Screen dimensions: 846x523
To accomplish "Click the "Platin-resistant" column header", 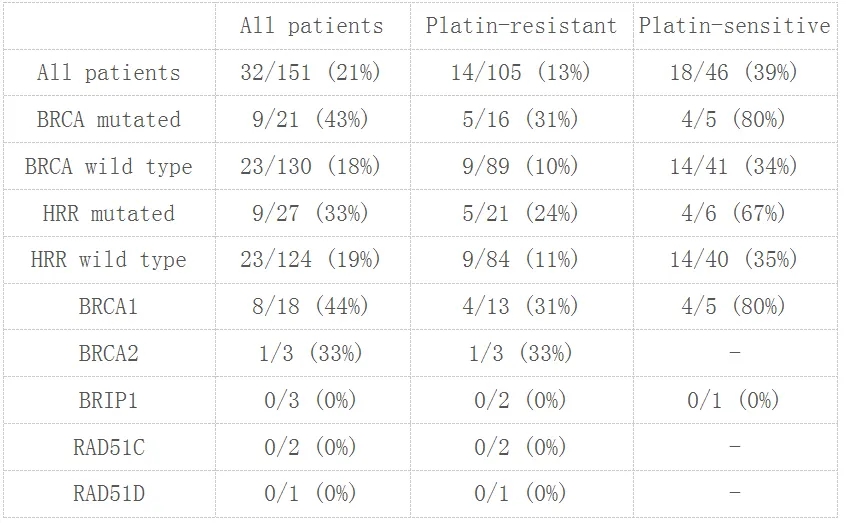I will pos(521,26).
